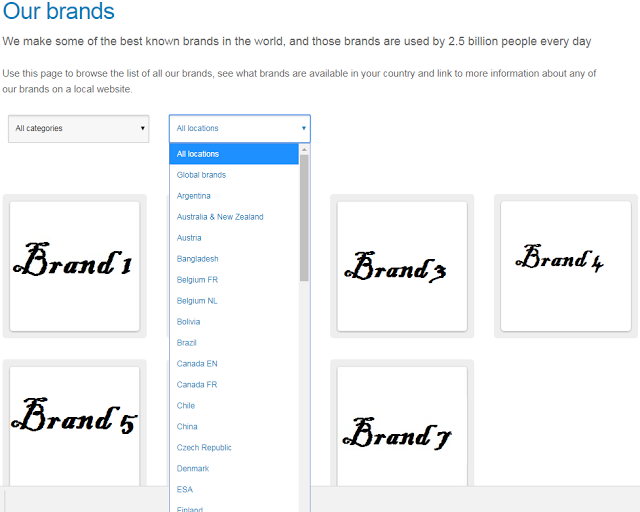Open the Brand 4 tile
Screen dimensions: 640x512
tap(566, 266)
